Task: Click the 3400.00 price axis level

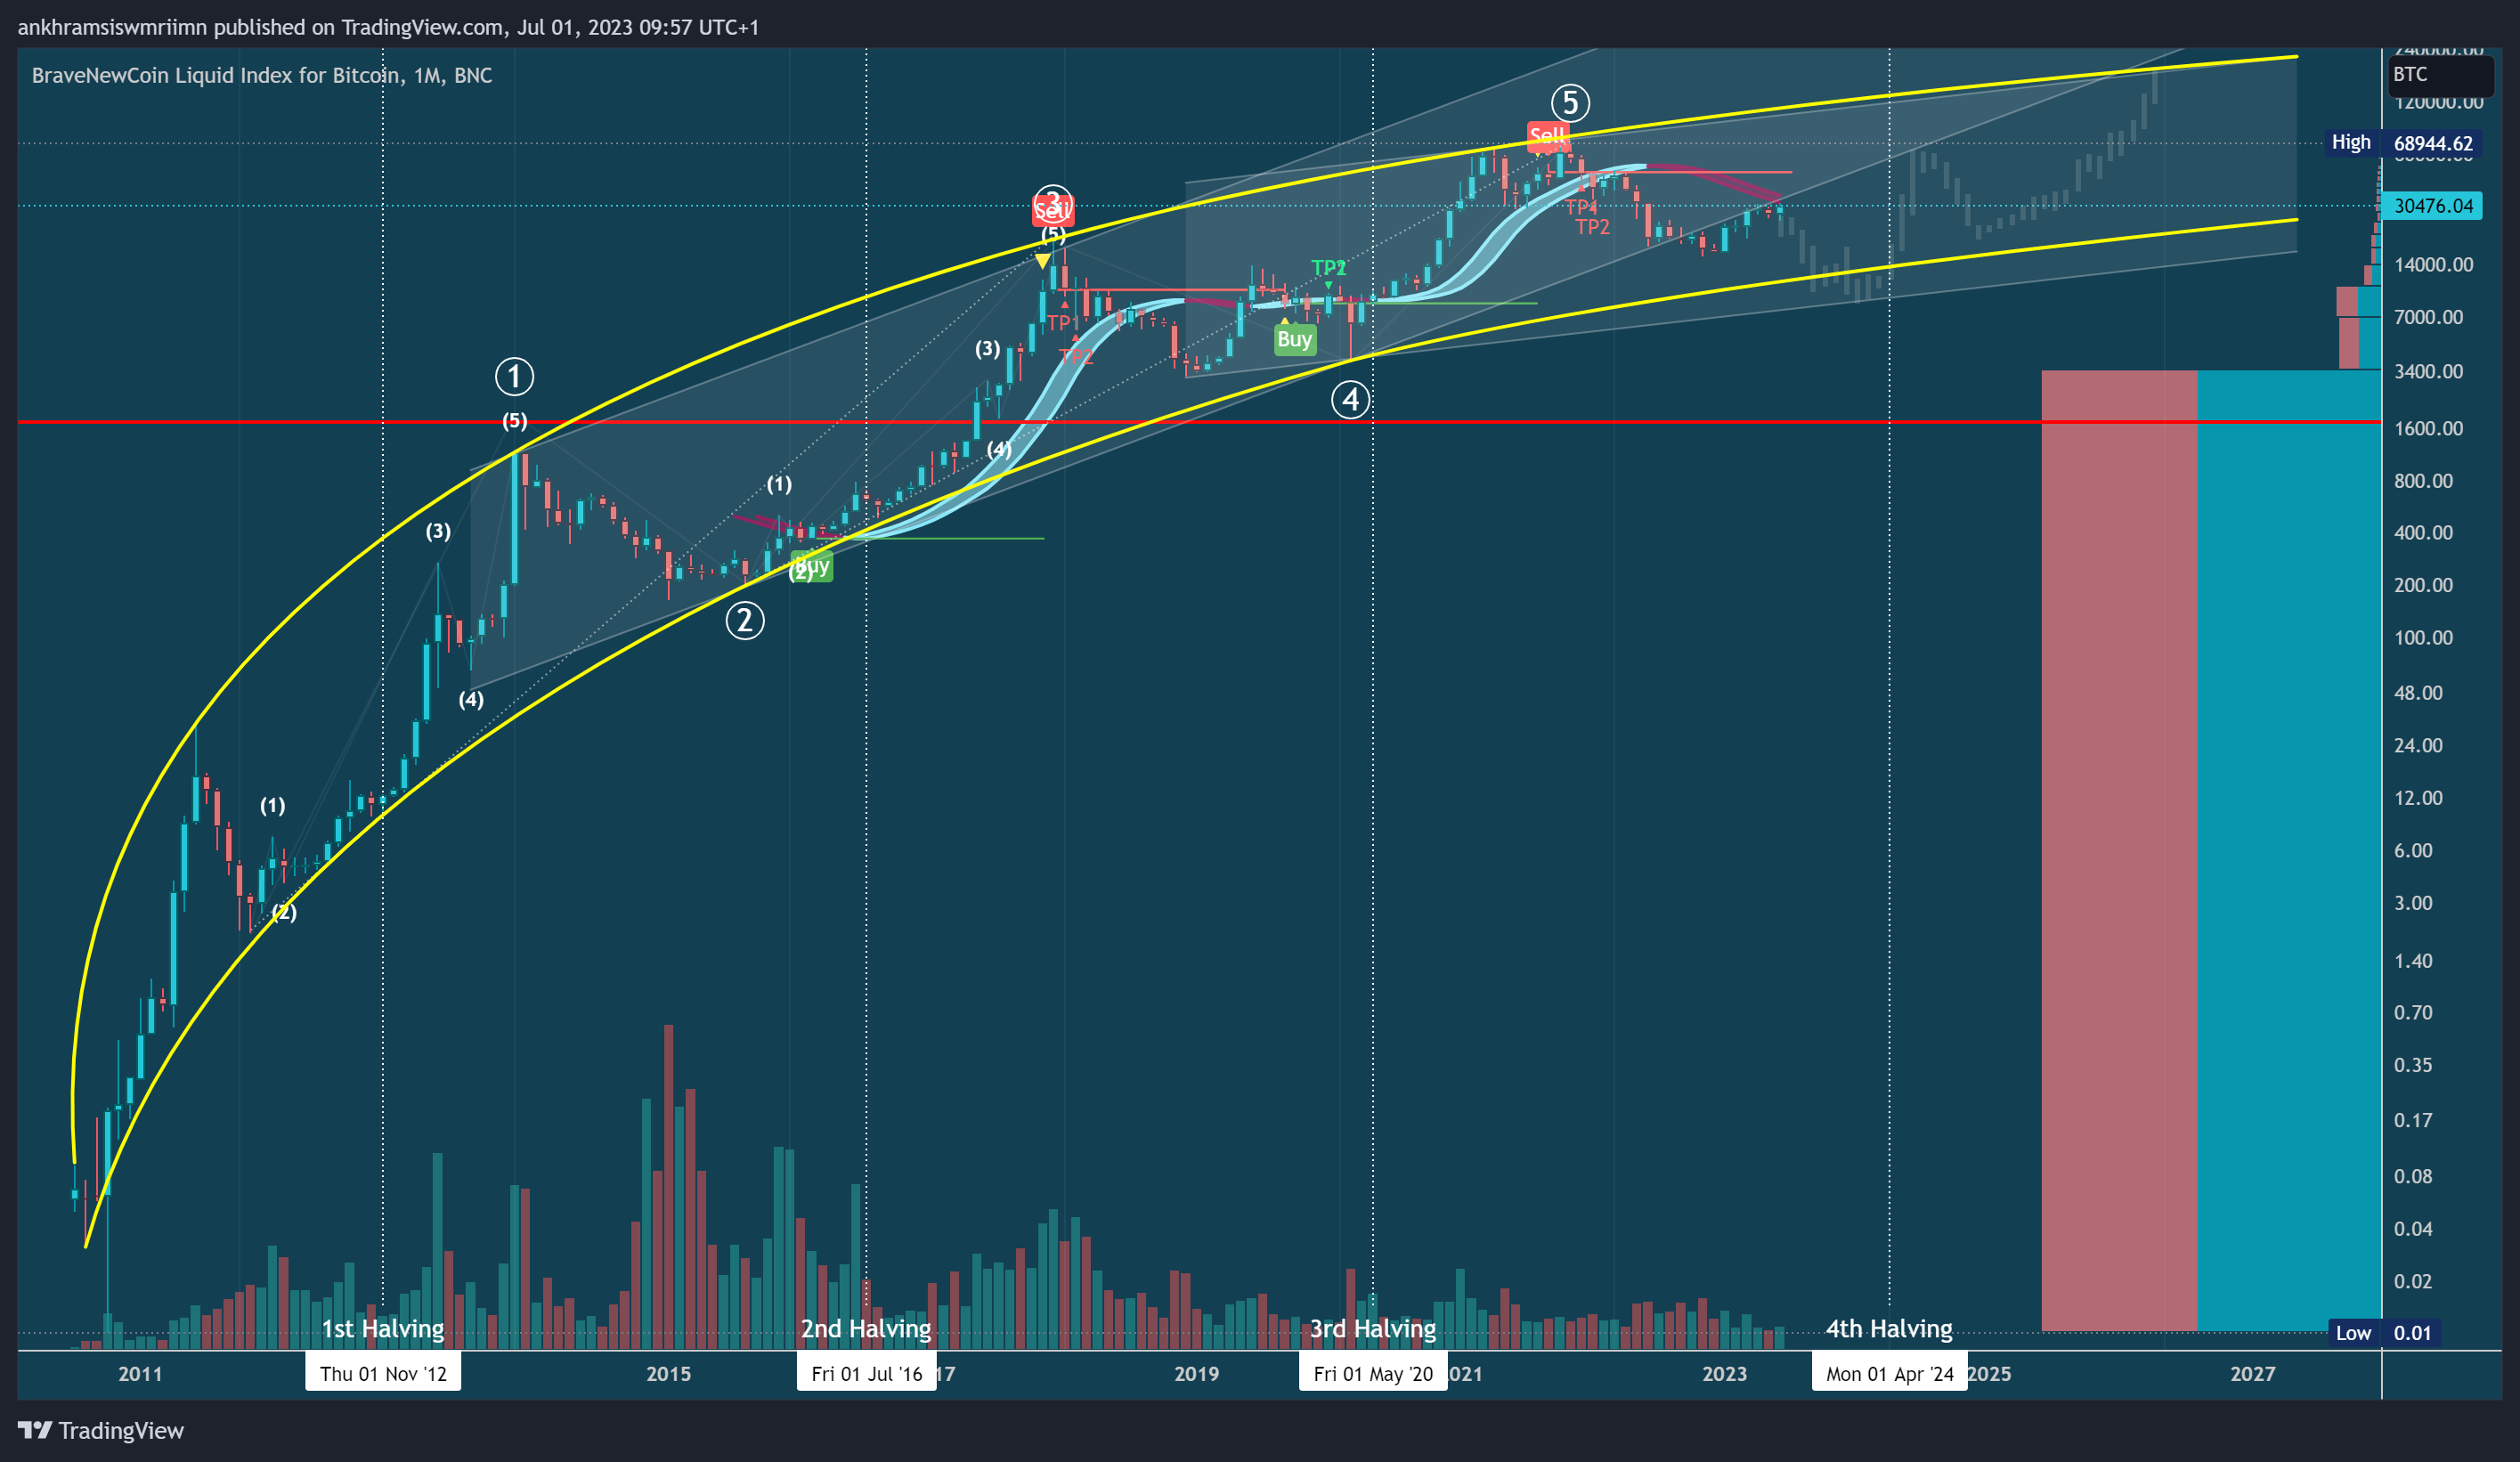Action: click(2428, 371)
